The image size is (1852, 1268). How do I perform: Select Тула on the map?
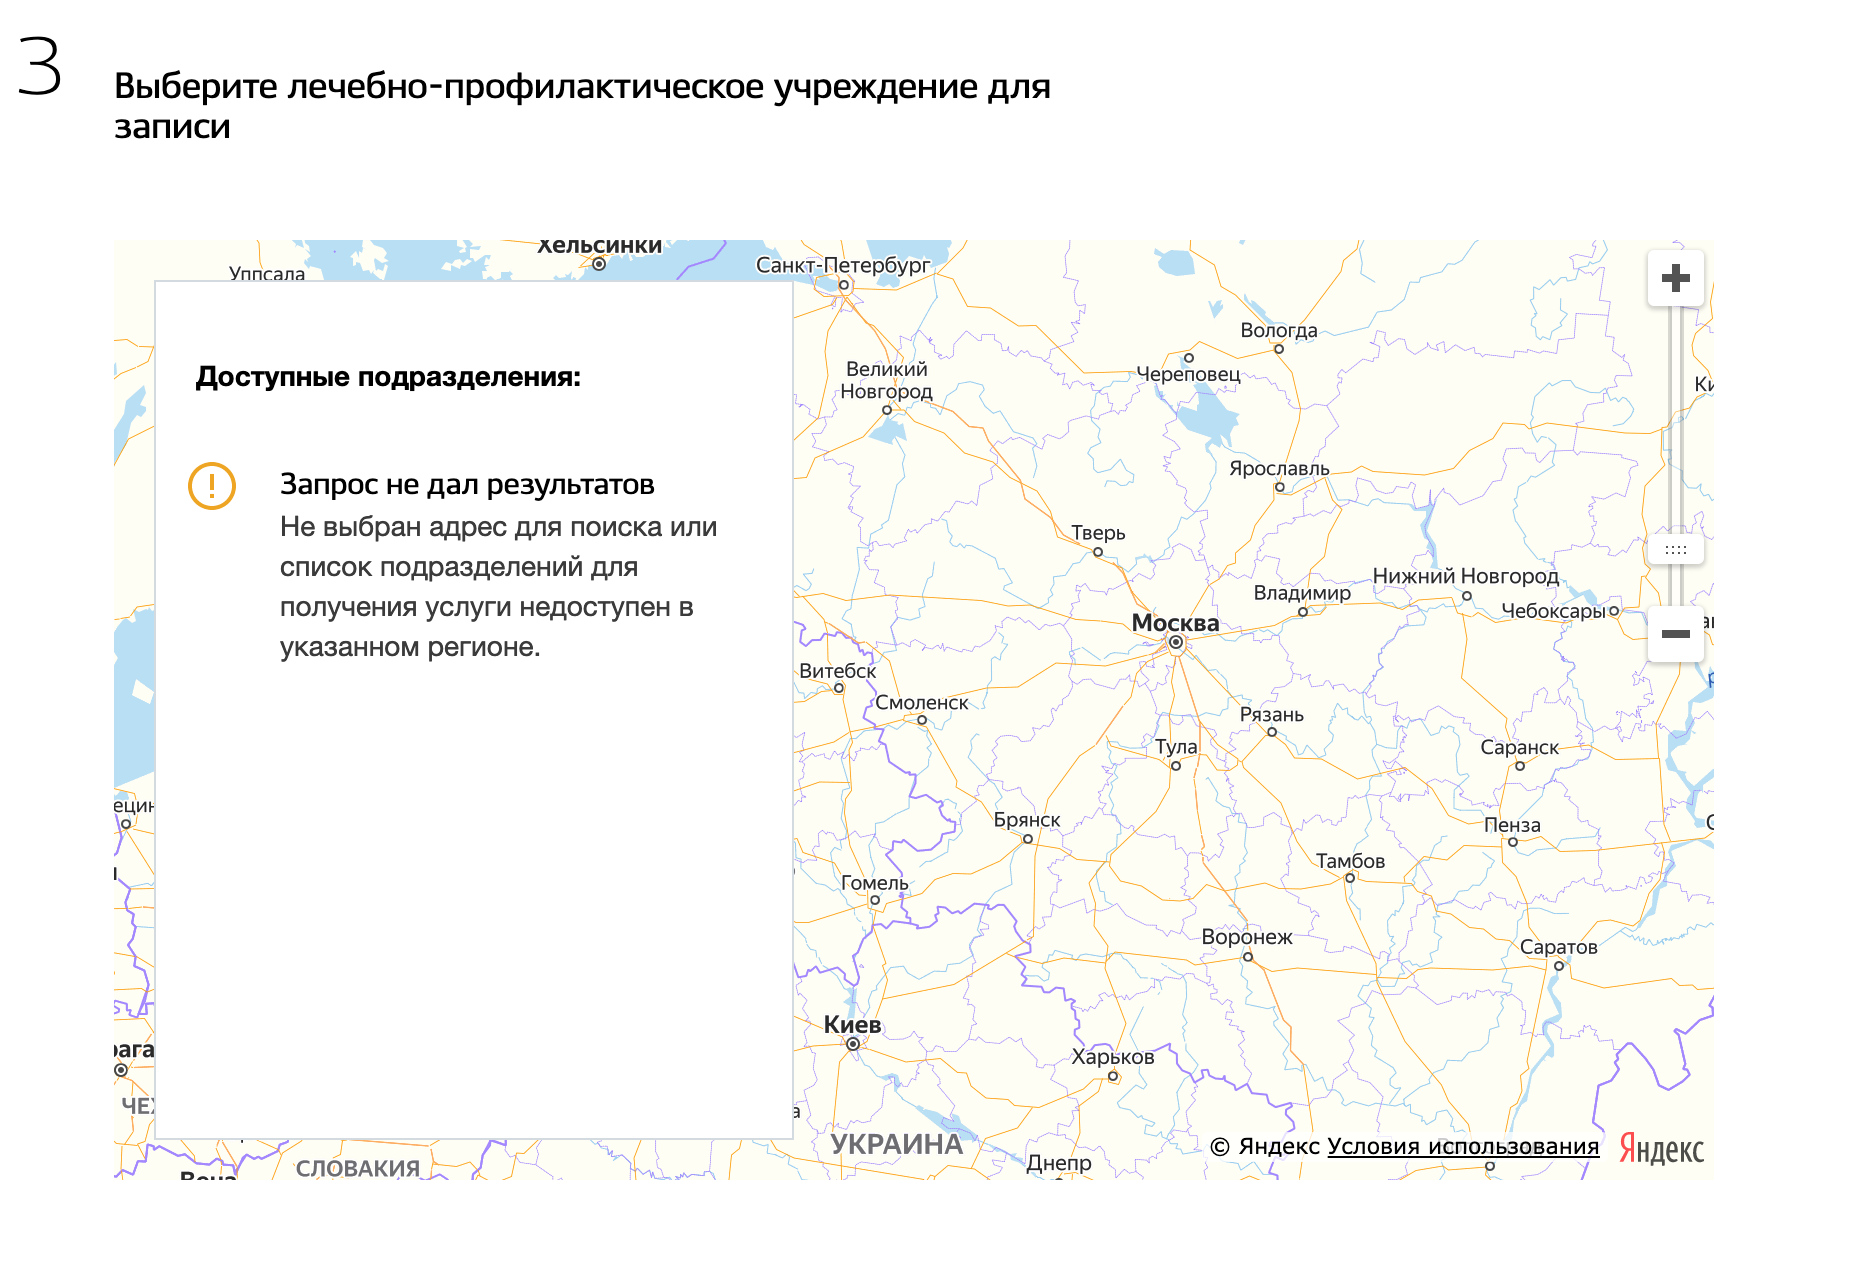coord(1176,747)
